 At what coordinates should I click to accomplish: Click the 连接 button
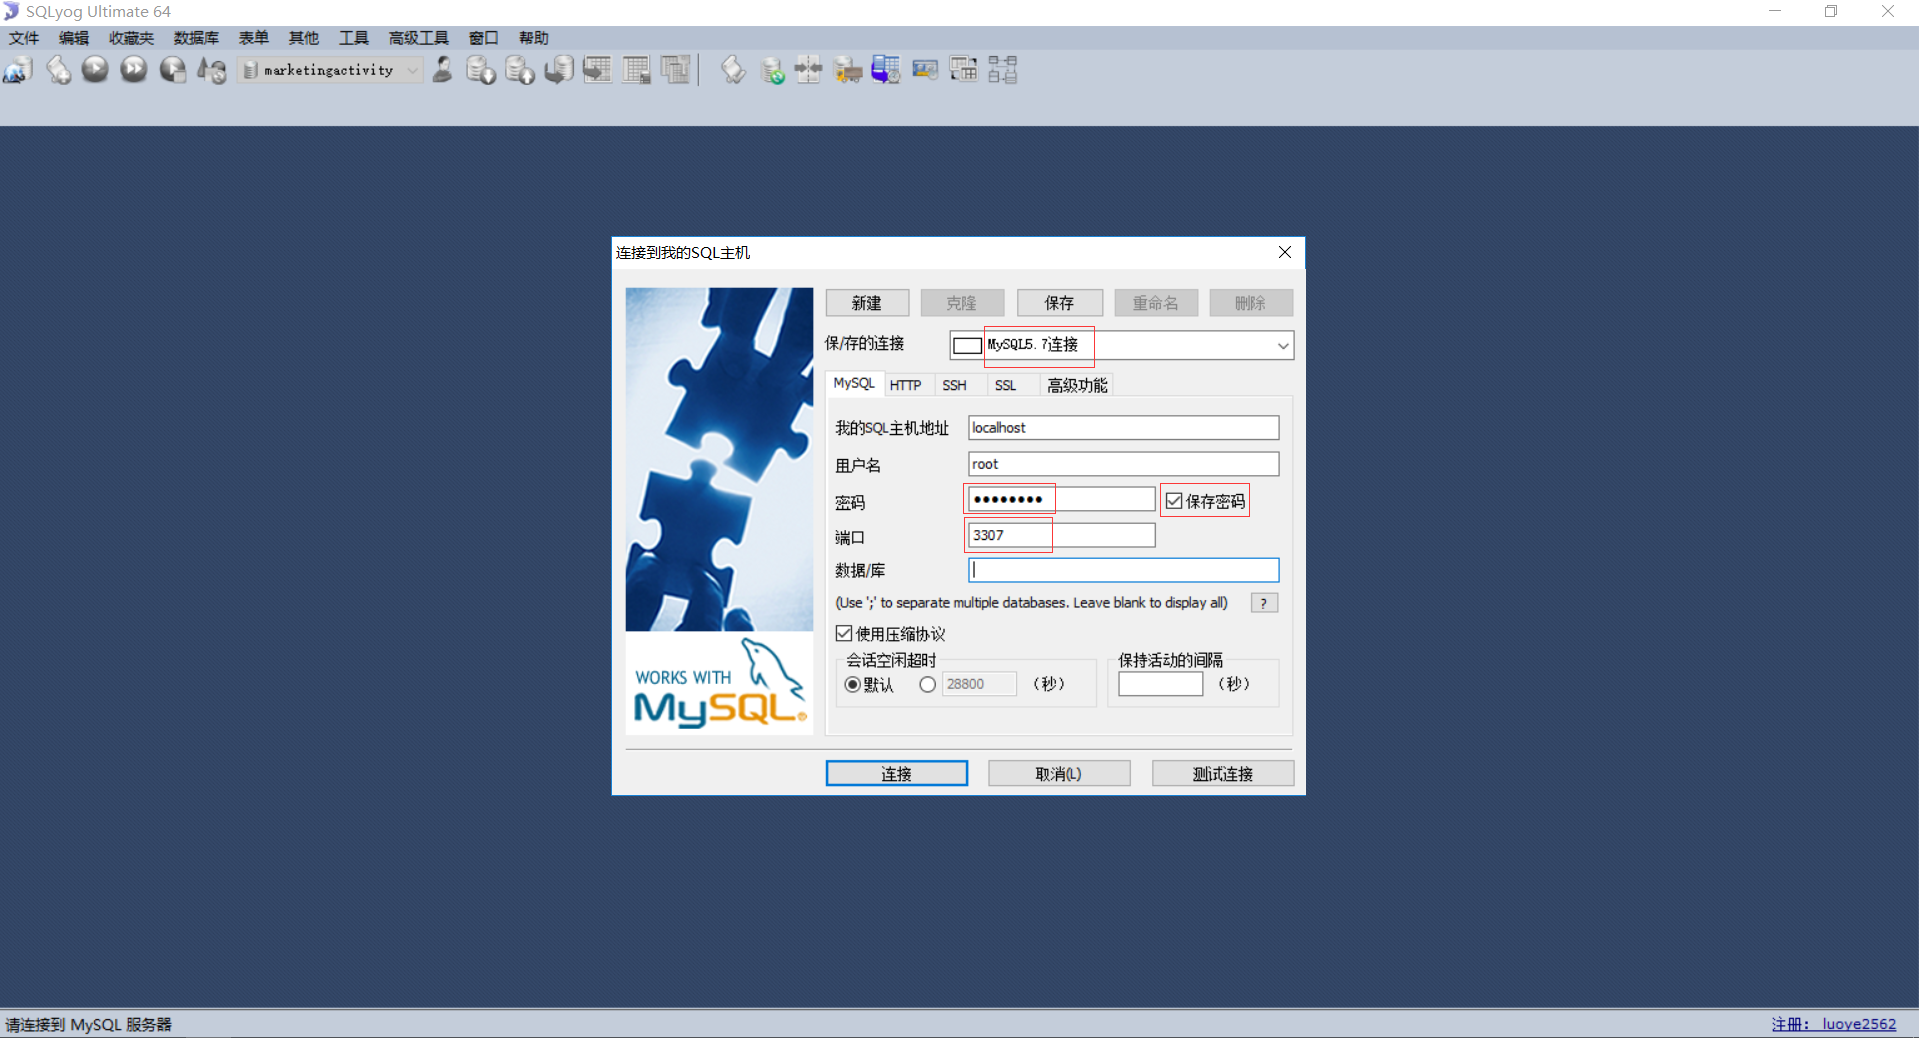click(x=897, y=774)
